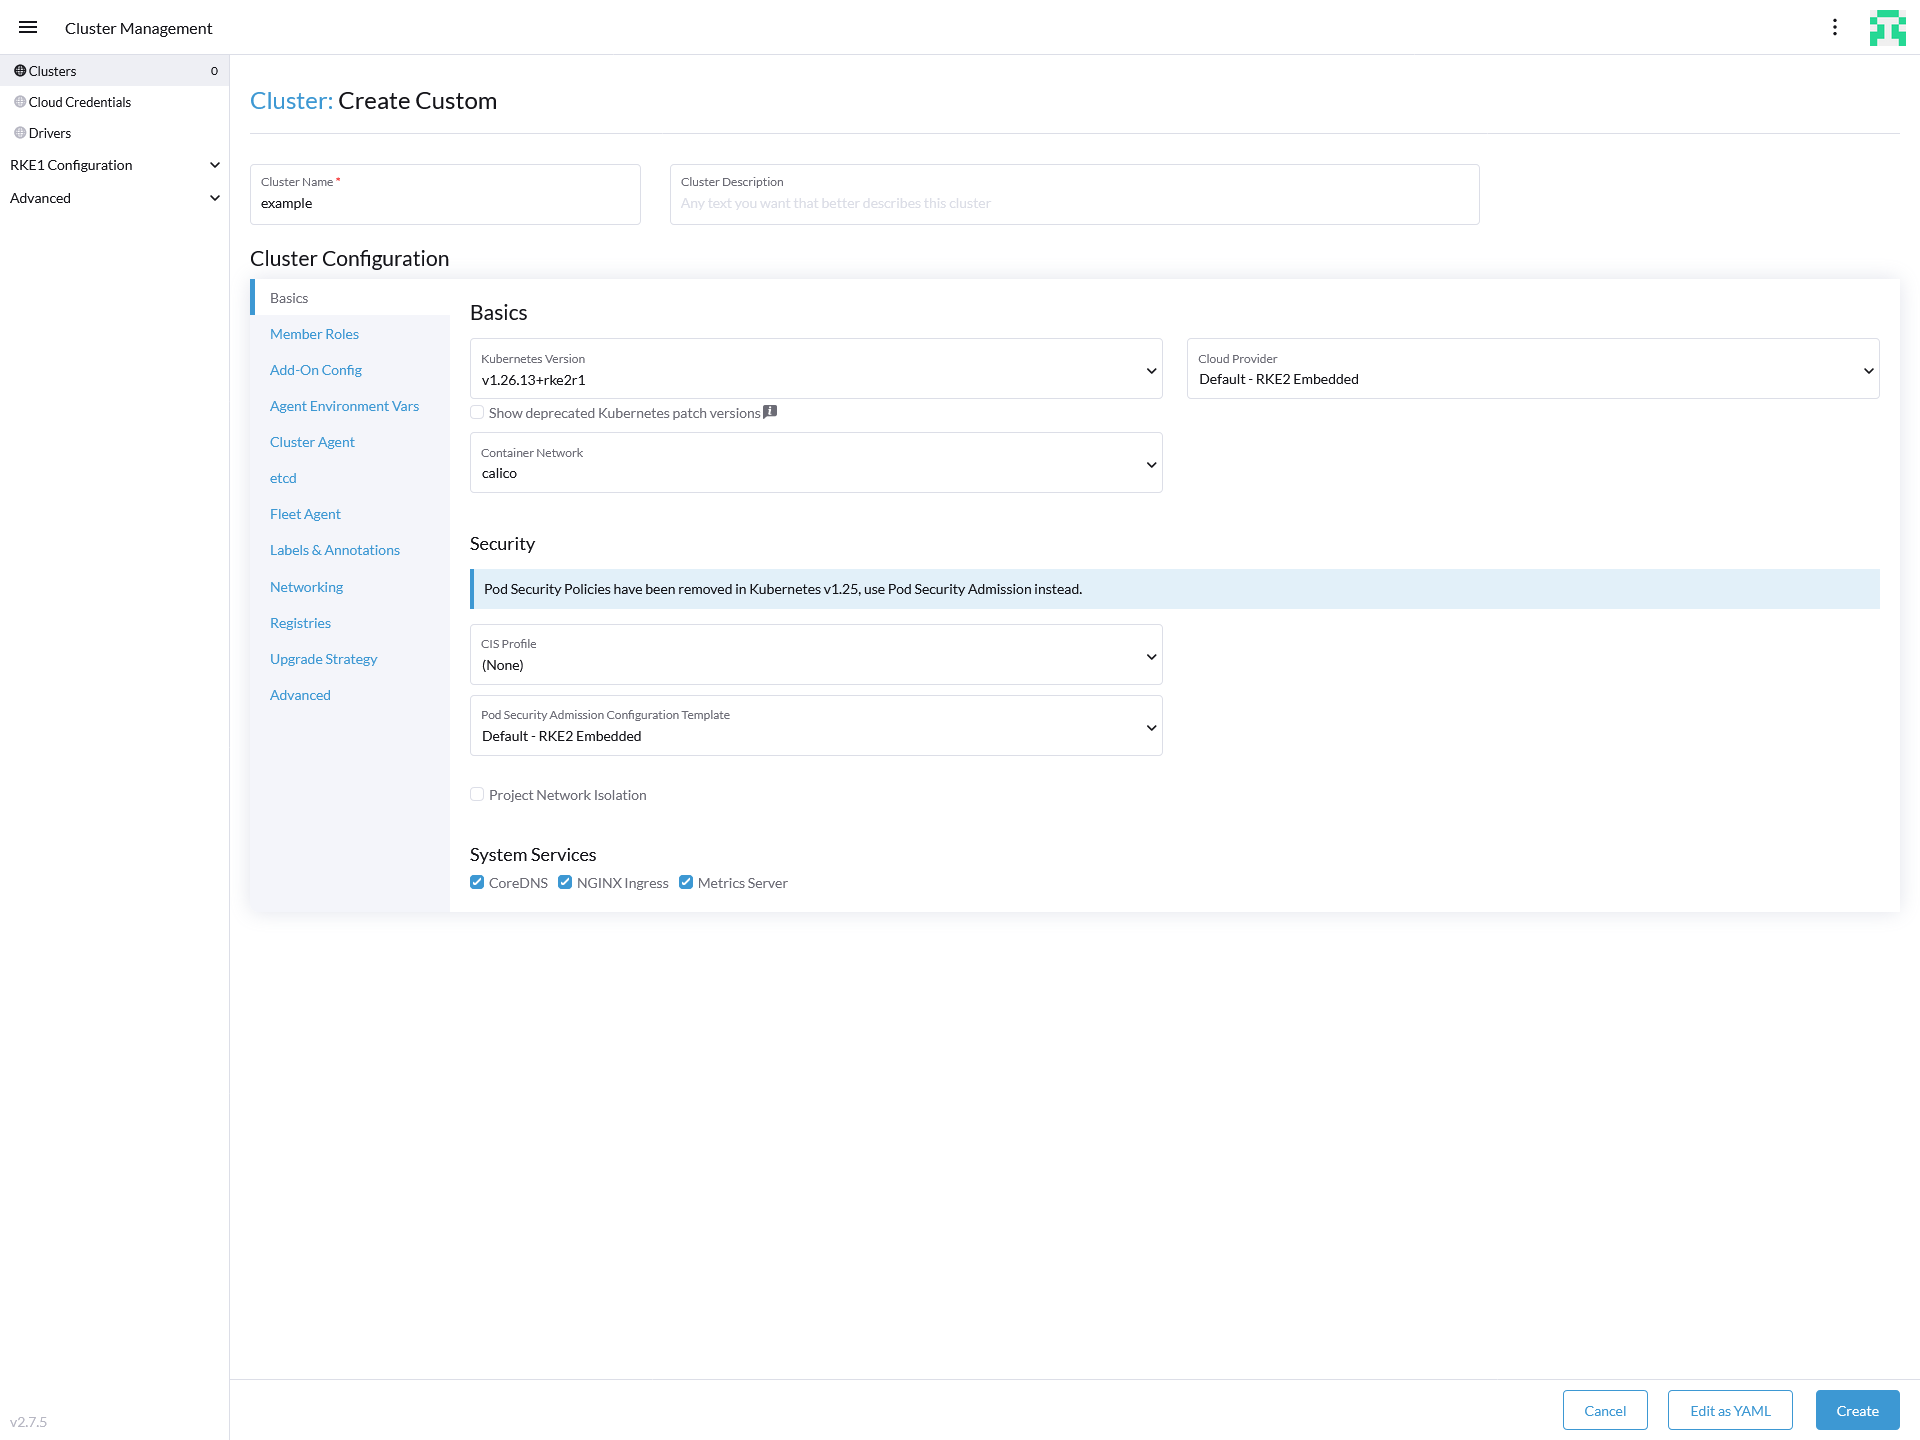This screenshot has height=1440, width=1920.
Task: Open the kebab menu in the header
Action: point(1835,27)
